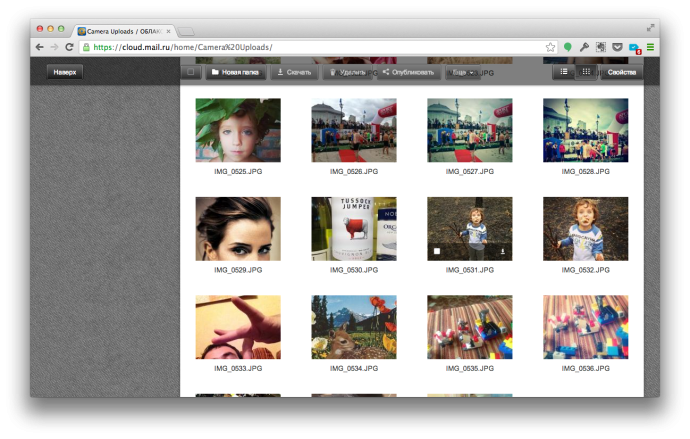Image resolution: width=690 pixels, height=439 pixels.
Task: Open the IMG_0529.JPG thumbnail
Action: pos(238,229)
